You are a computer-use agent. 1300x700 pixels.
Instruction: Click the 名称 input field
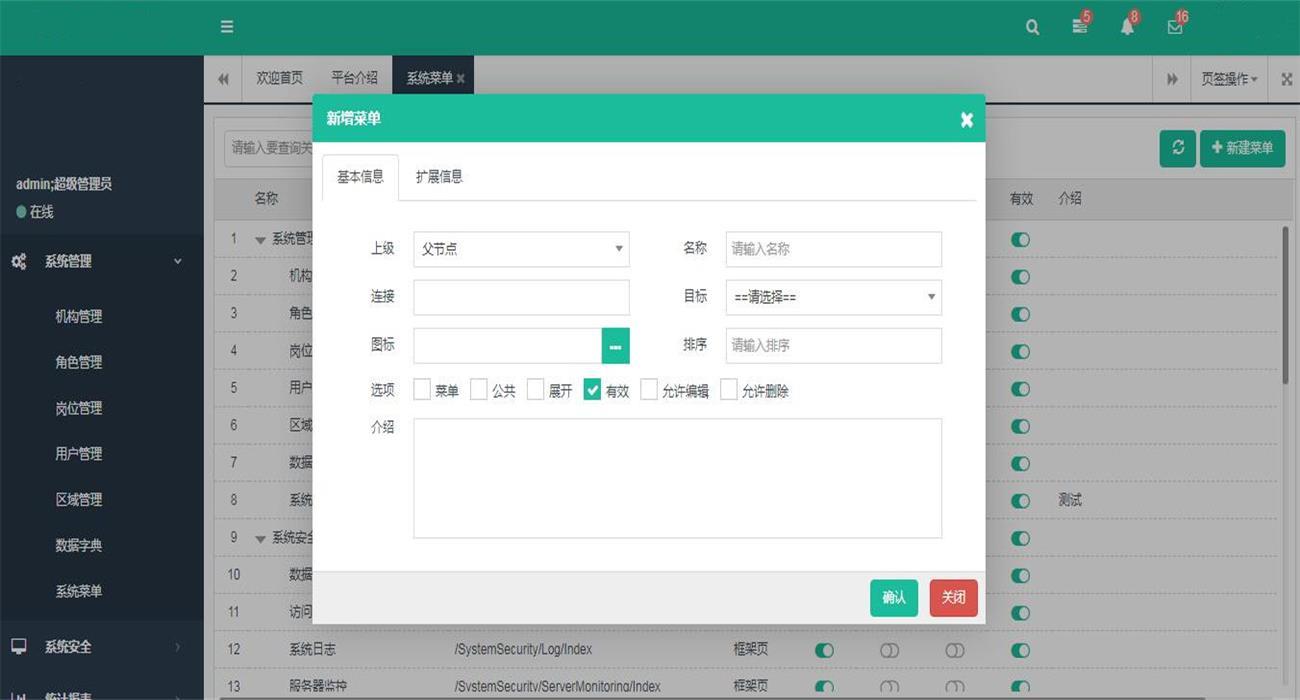click(x=833, y=249)
